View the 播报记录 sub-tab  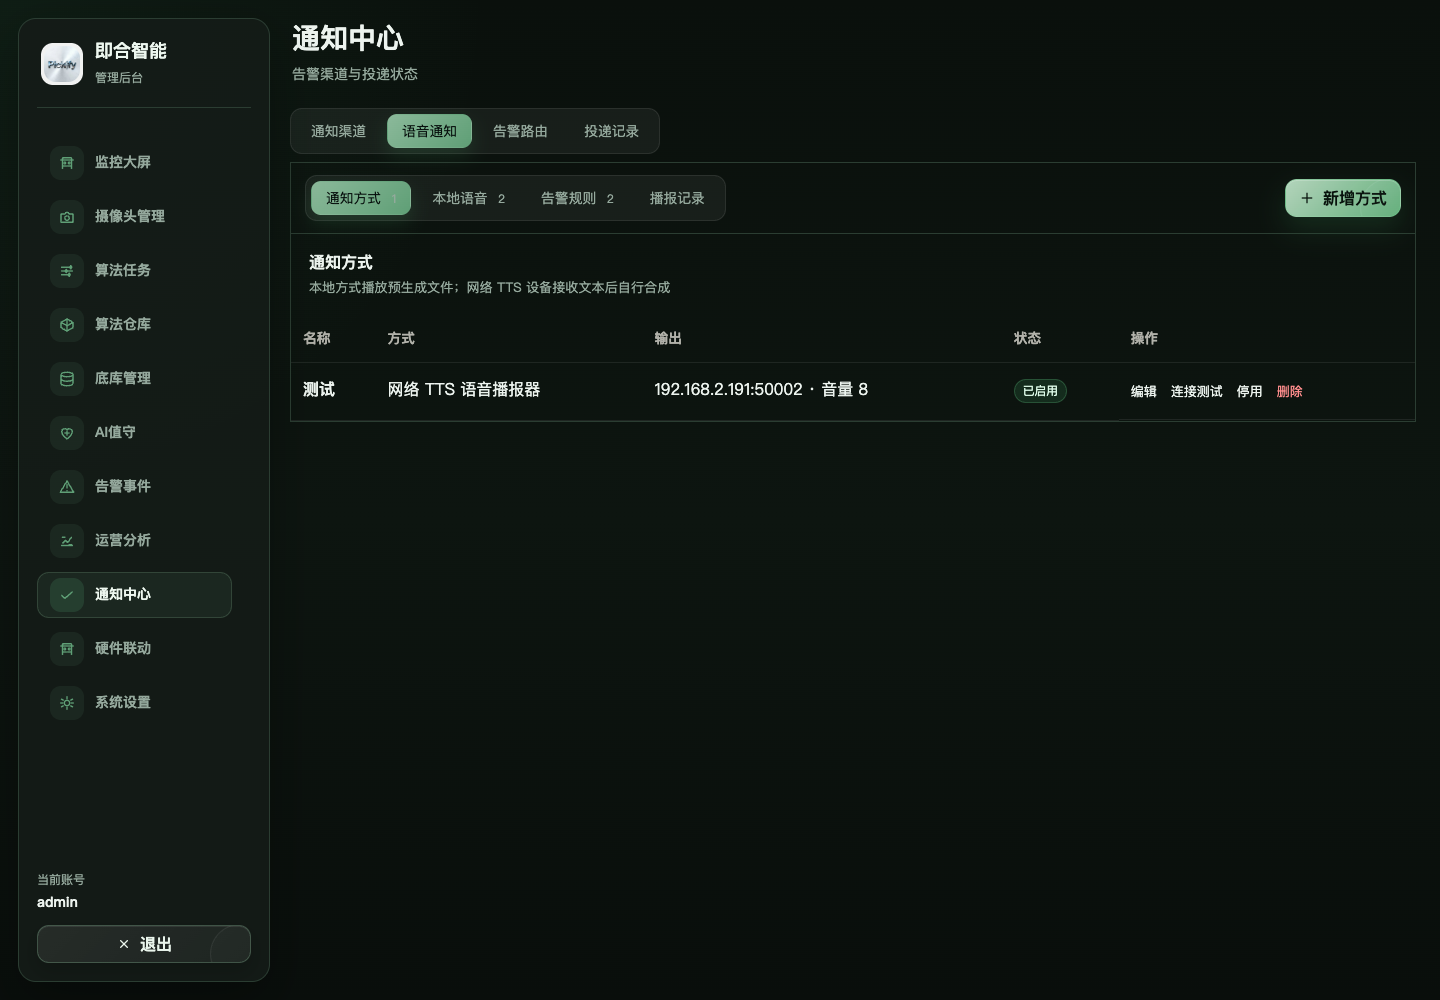coord(677,198)
